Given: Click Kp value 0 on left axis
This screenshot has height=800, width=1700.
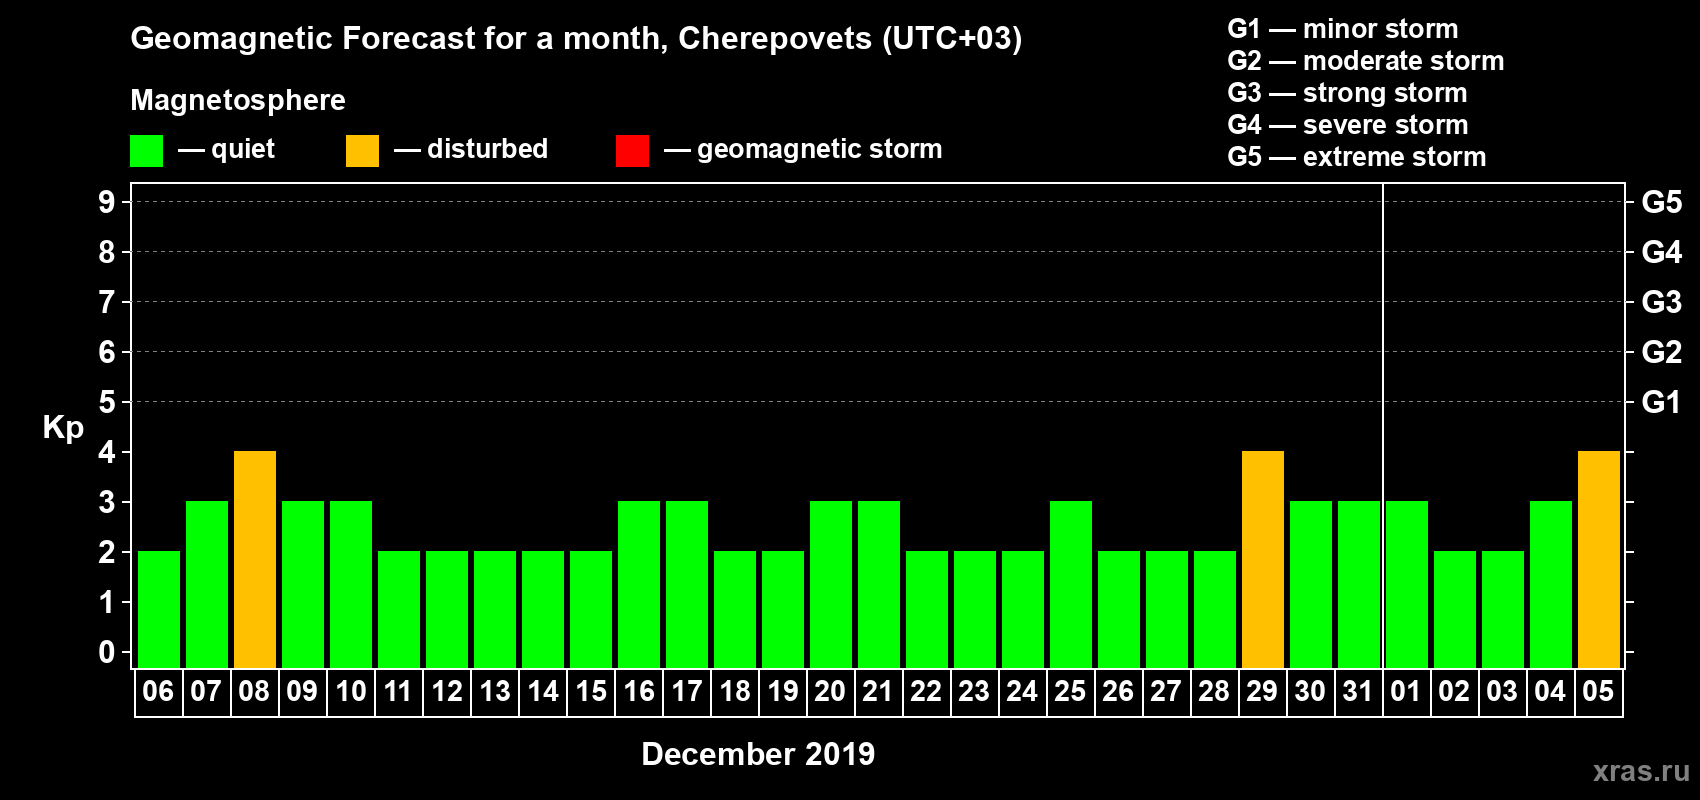Looking at the screenshot, I should click(107, 652).
